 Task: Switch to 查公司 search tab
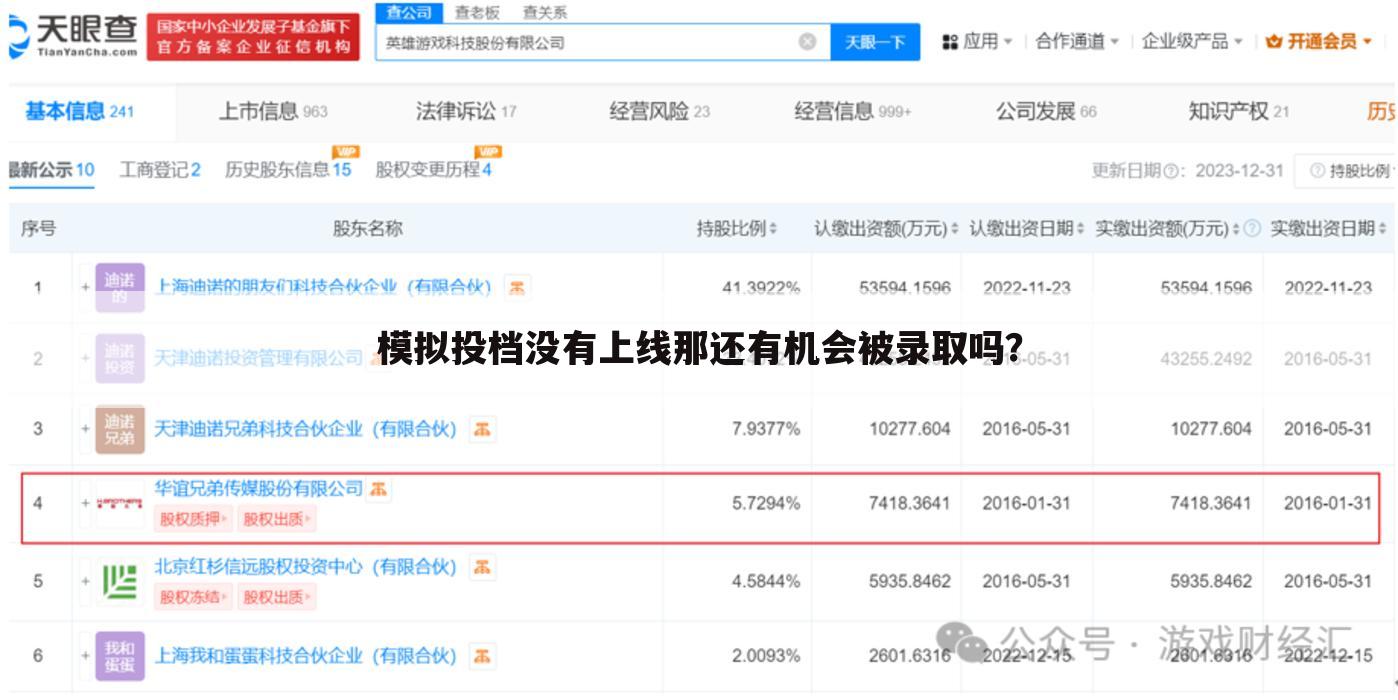(409, 13)
